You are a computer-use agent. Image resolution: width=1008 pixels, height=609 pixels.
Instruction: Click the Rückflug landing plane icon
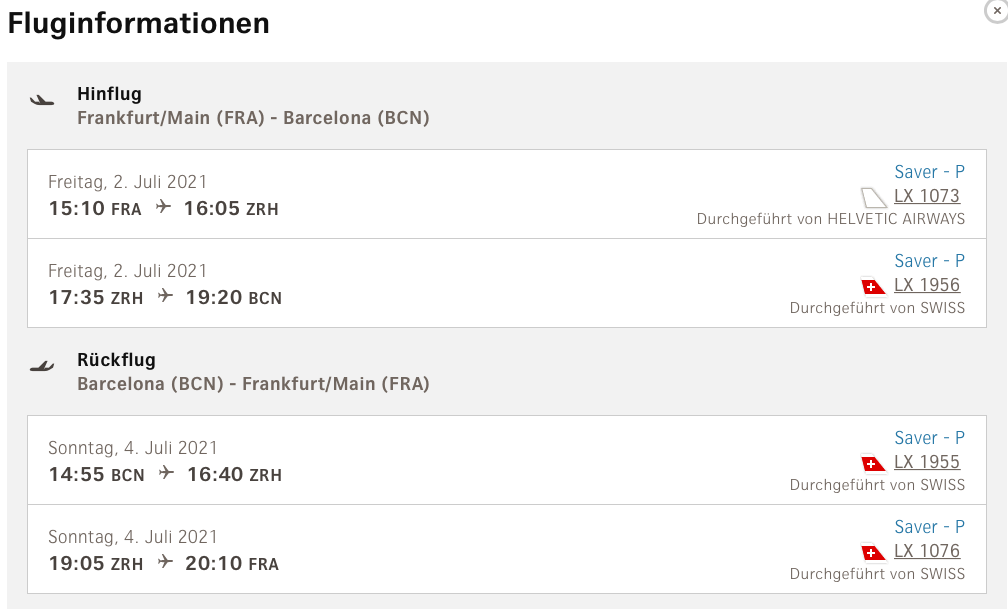[42, 366]
